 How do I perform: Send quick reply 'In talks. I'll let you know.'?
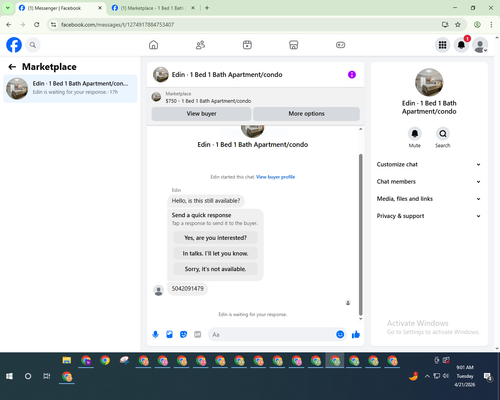click(x=215, y=253)
